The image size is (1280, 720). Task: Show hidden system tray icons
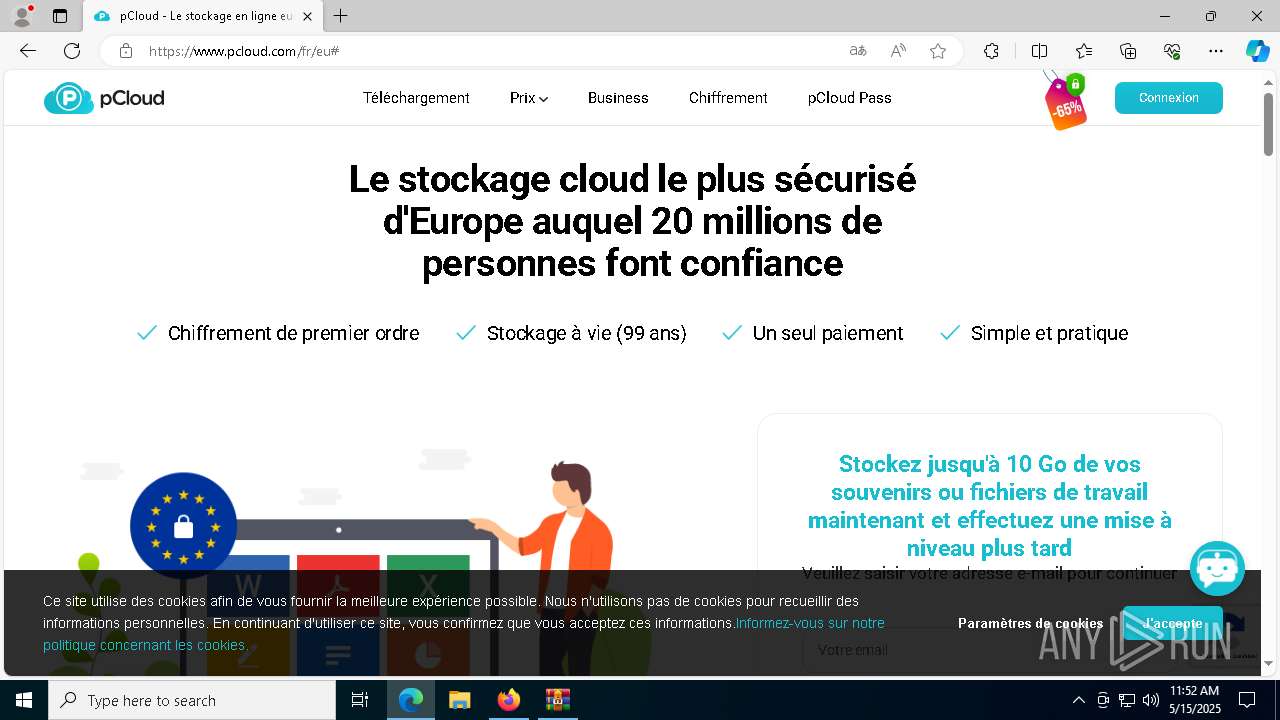pyautogui.click(x=1078, y=700)
